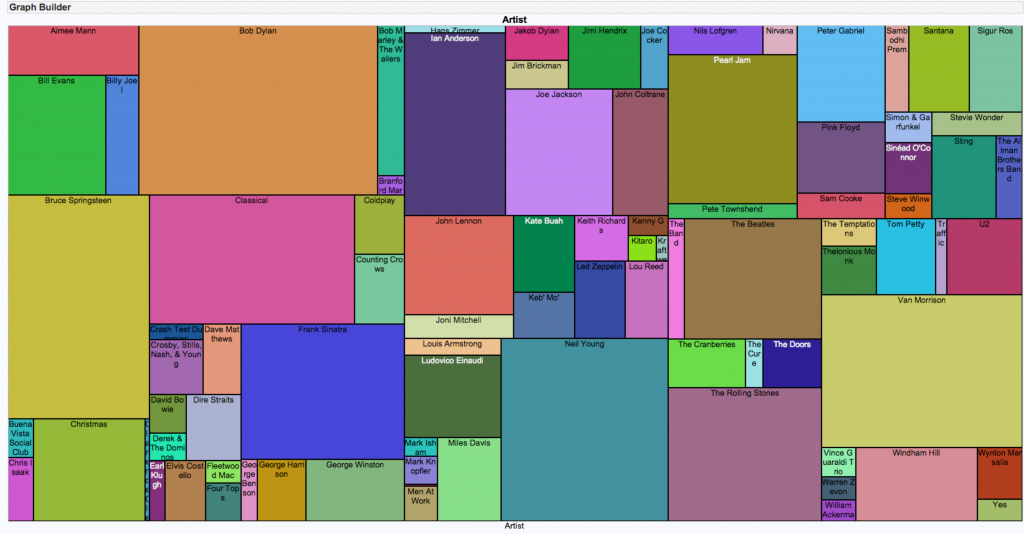Click the Tom Petty tile
The width and height of the screenshot is (1024, 534).
point(906,257)
